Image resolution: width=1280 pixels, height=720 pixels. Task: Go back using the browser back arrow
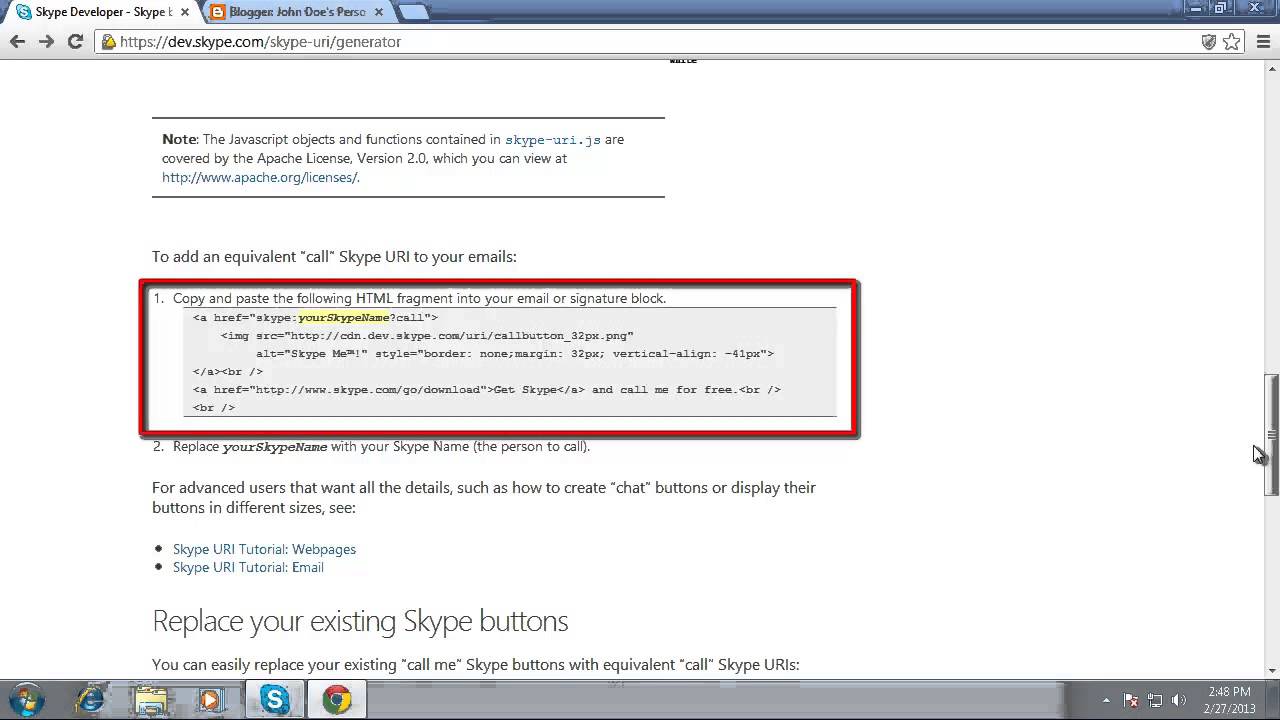pos(17,42)
